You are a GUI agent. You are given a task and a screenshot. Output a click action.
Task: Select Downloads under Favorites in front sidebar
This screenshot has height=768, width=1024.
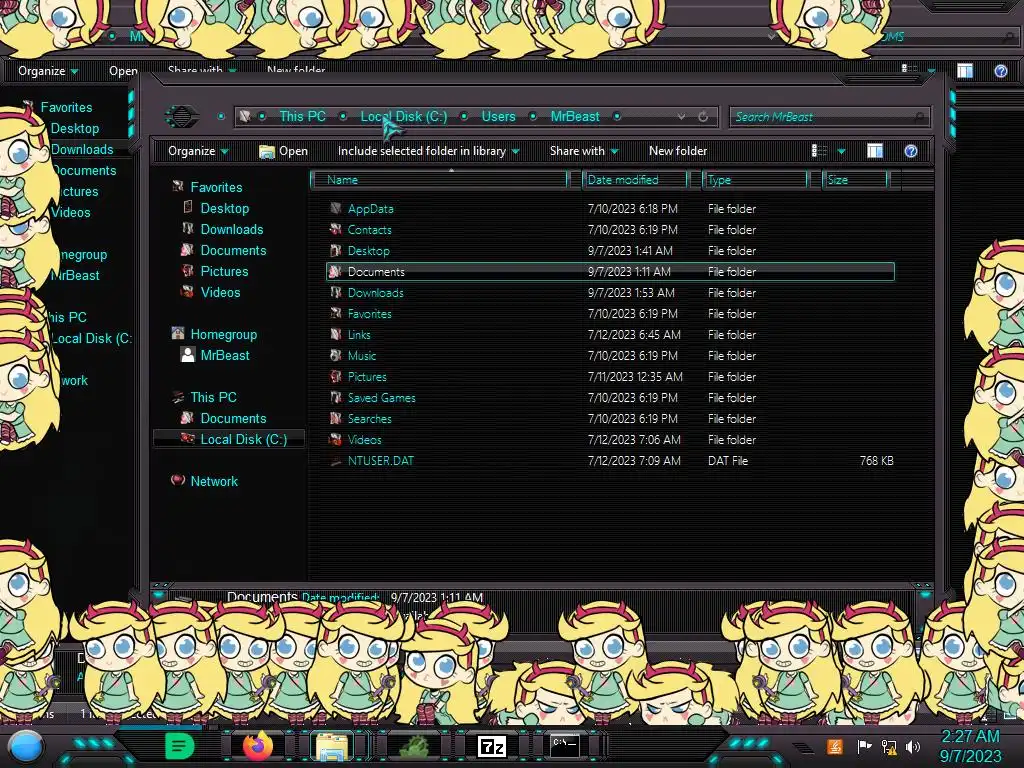(232, 229)
